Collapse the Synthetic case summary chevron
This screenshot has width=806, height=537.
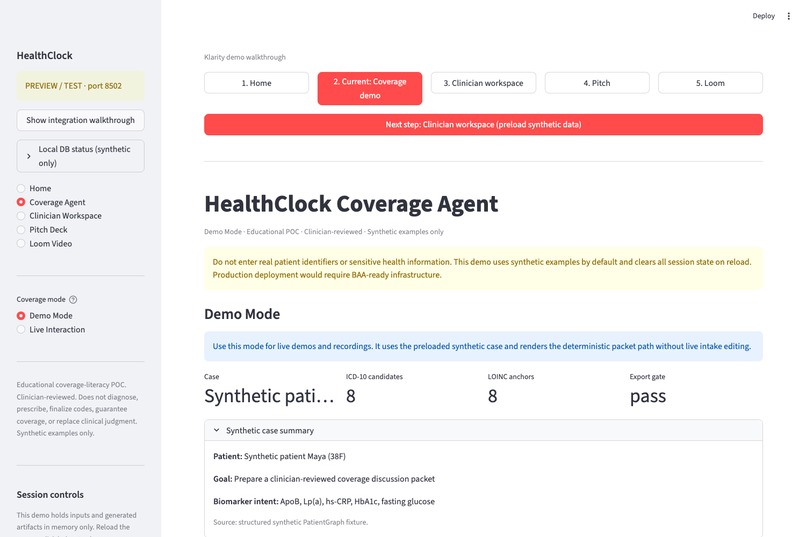coord(216,430)
